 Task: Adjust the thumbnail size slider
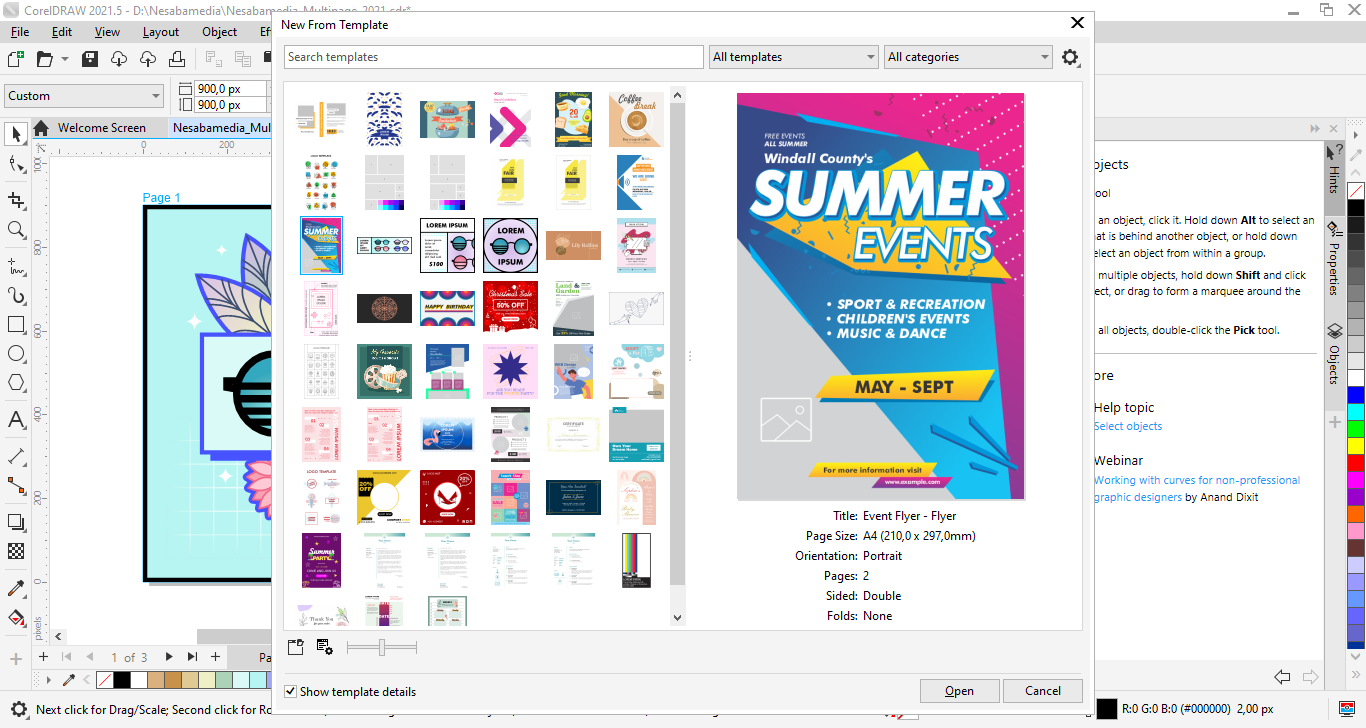[382, 648]
